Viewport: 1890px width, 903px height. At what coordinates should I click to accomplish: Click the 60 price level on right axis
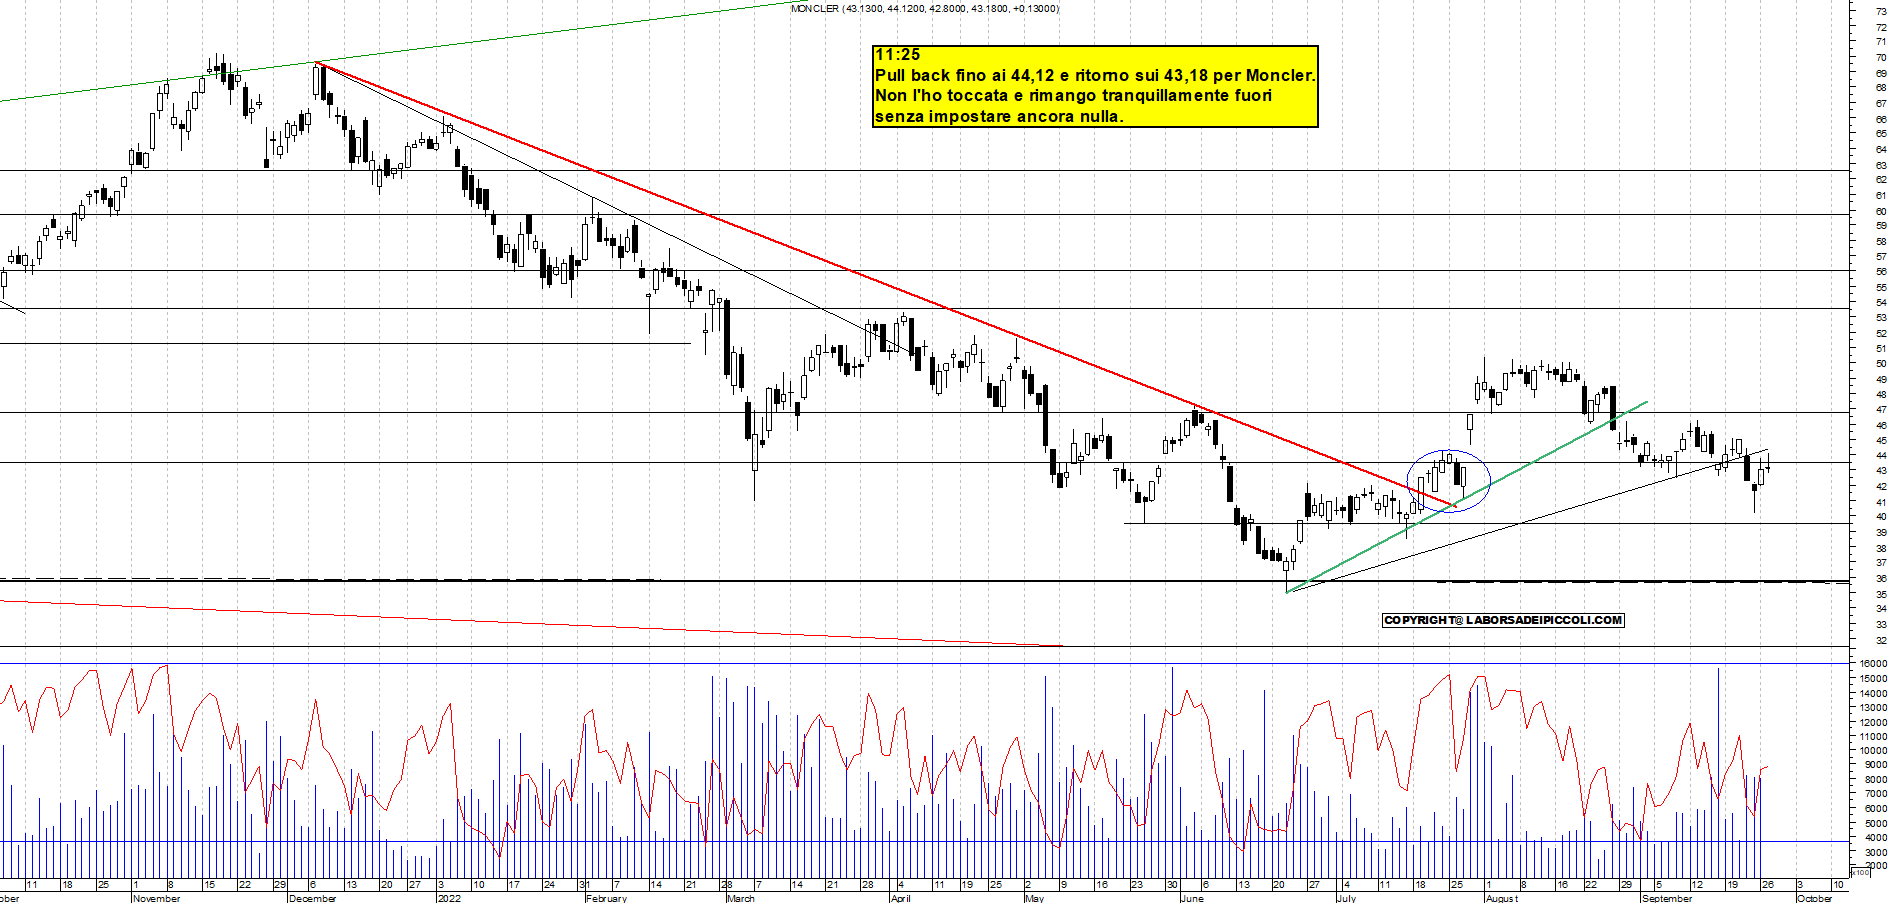(x=1881, y=211)
